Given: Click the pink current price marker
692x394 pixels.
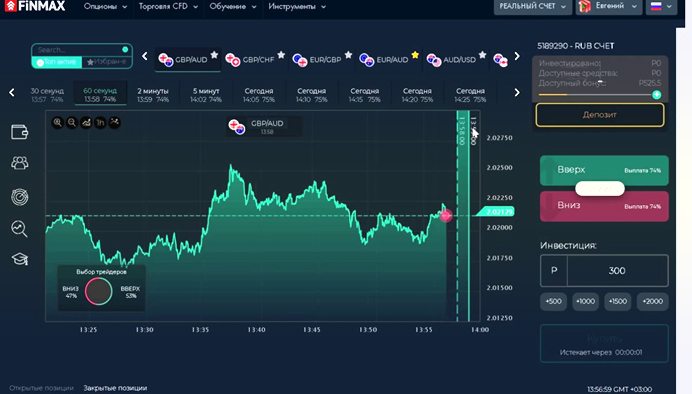Looking at the screenshot, I should click(446, 215).
